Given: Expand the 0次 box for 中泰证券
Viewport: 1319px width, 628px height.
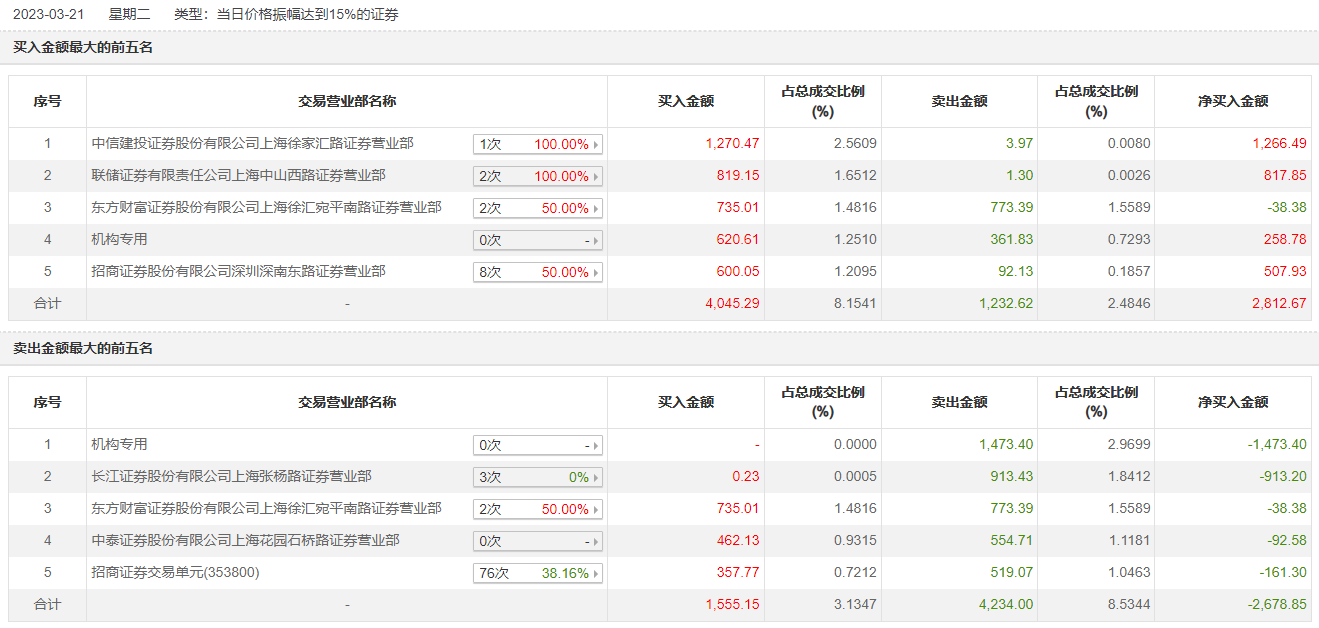Looking at the screenshot, I should coord(538,541).
